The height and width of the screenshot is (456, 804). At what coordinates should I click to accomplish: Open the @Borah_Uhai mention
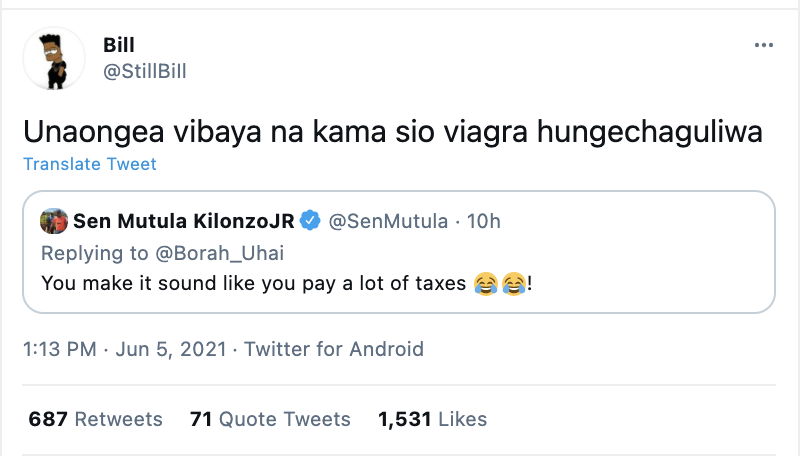(181, 252)
